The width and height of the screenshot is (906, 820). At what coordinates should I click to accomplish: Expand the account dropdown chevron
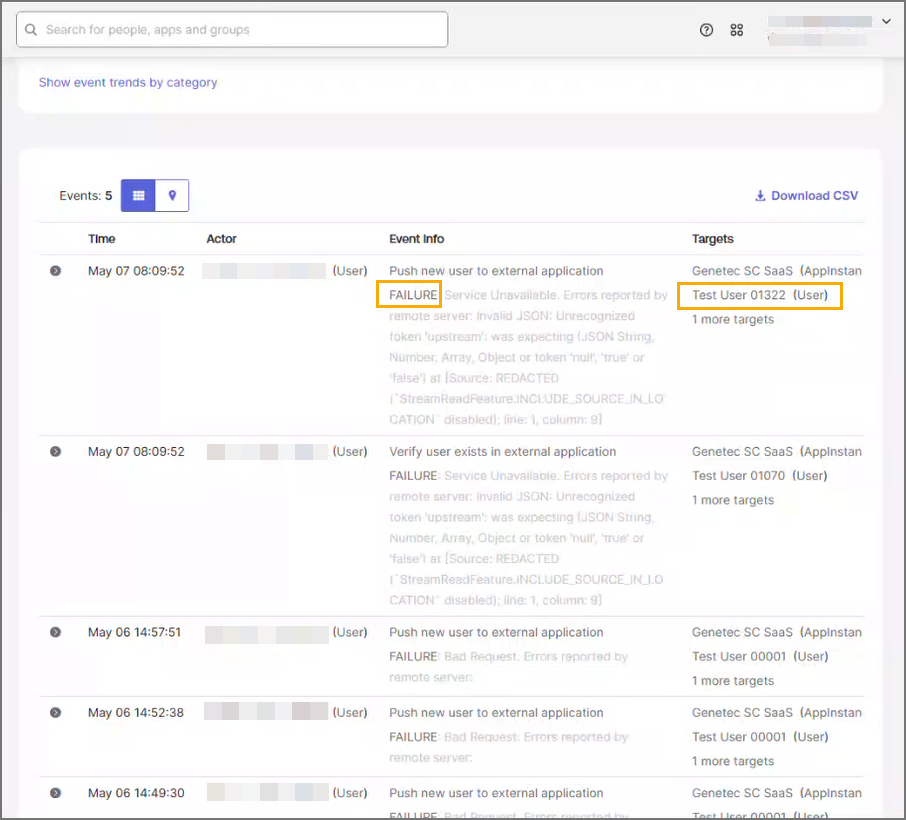click(x=886, y=21)
